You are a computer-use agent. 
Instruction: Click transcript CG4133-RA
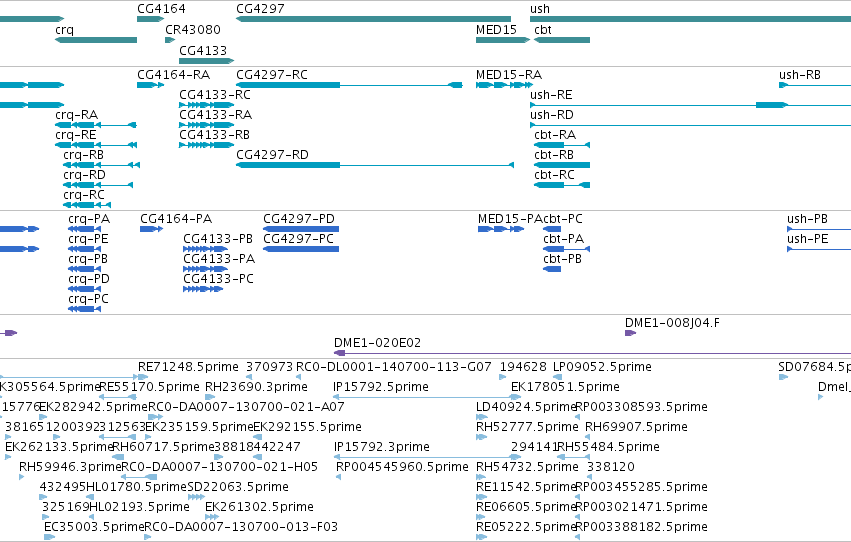click(x=207, y=125)
